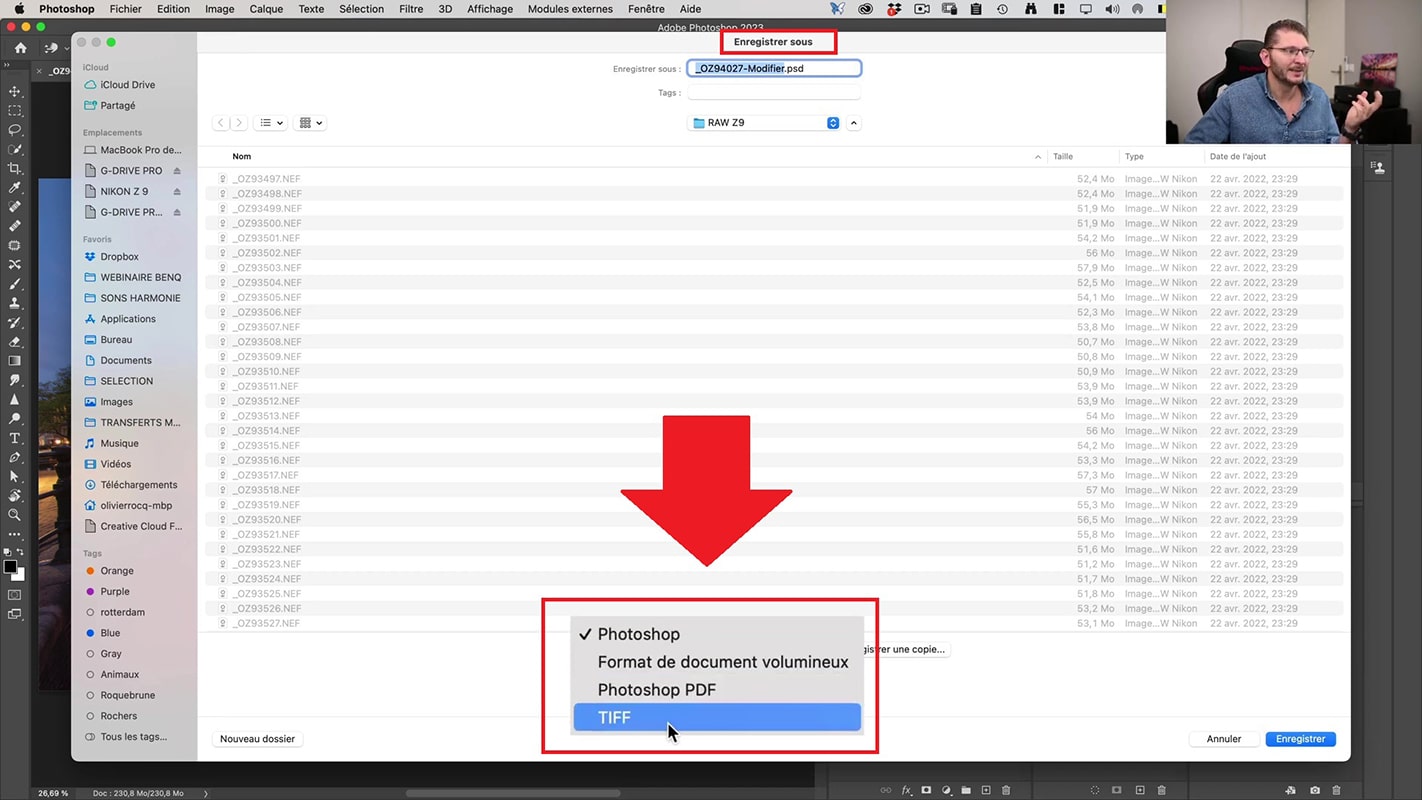Open the list view options dropdown
This screenshot has height=800, width=1422.
271,123
